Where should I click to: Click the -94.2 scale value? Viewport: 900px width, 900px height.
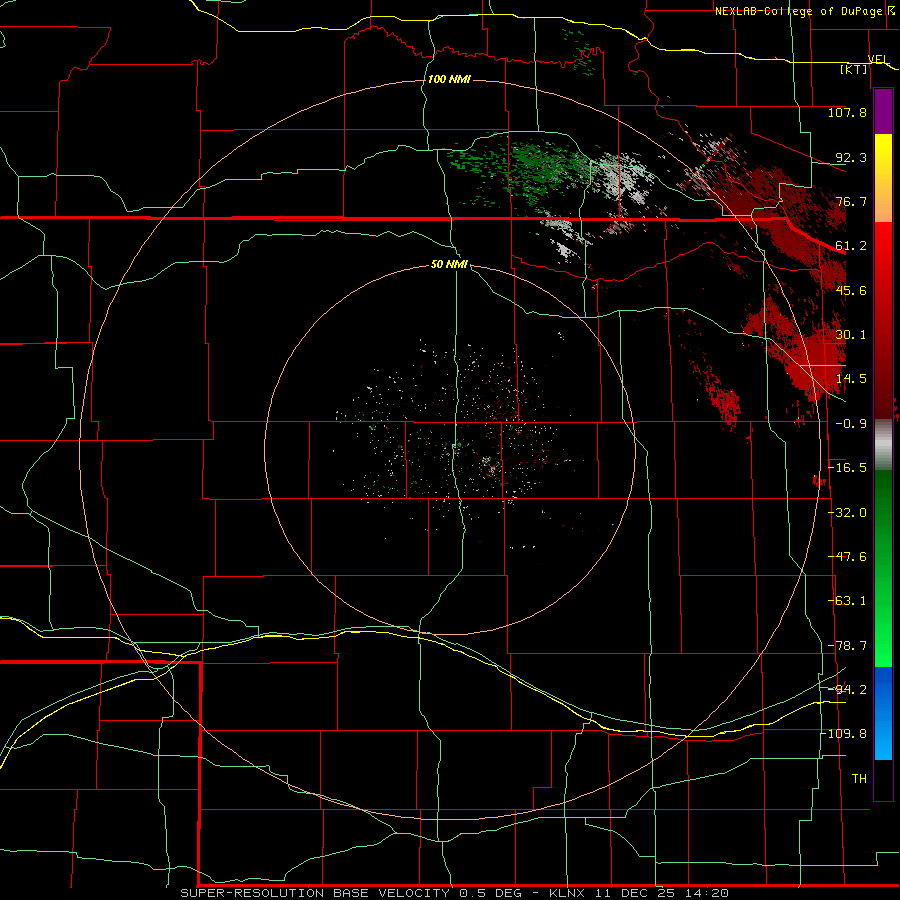pyautogui.click(x=847, y=690)
